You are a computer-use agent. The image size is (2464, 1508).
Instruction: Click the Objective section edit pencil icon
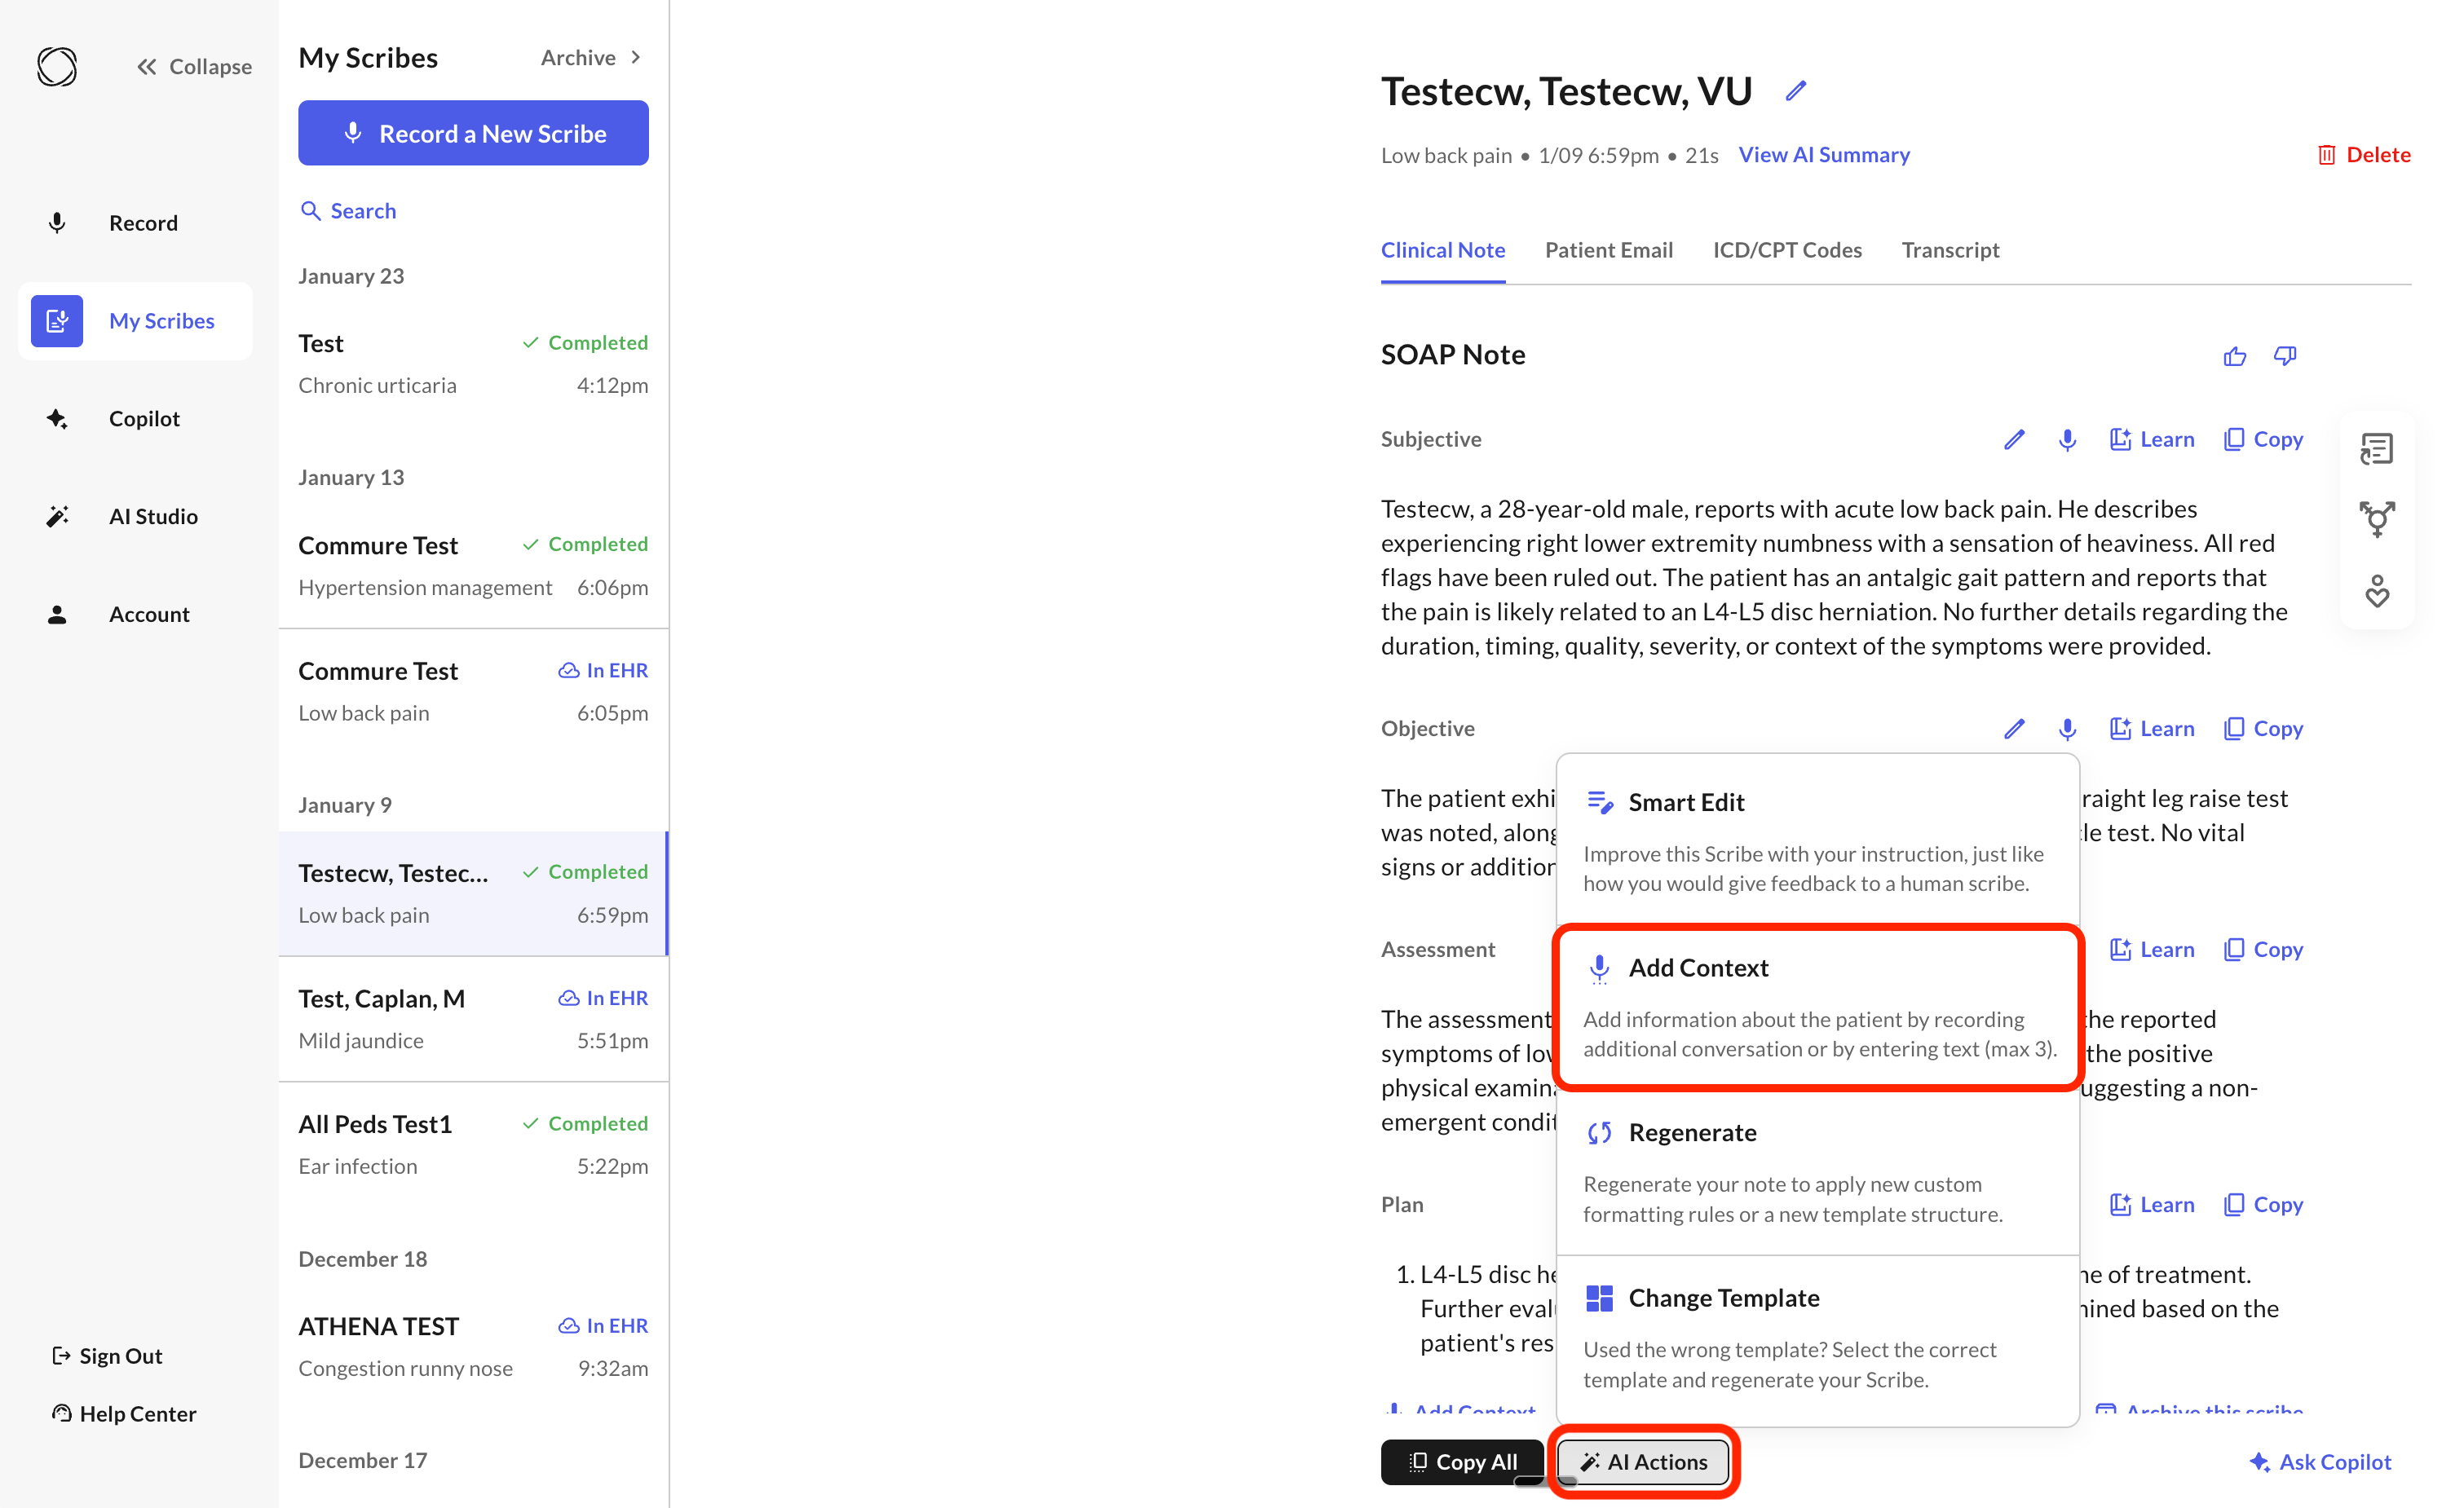[2014, 729]
